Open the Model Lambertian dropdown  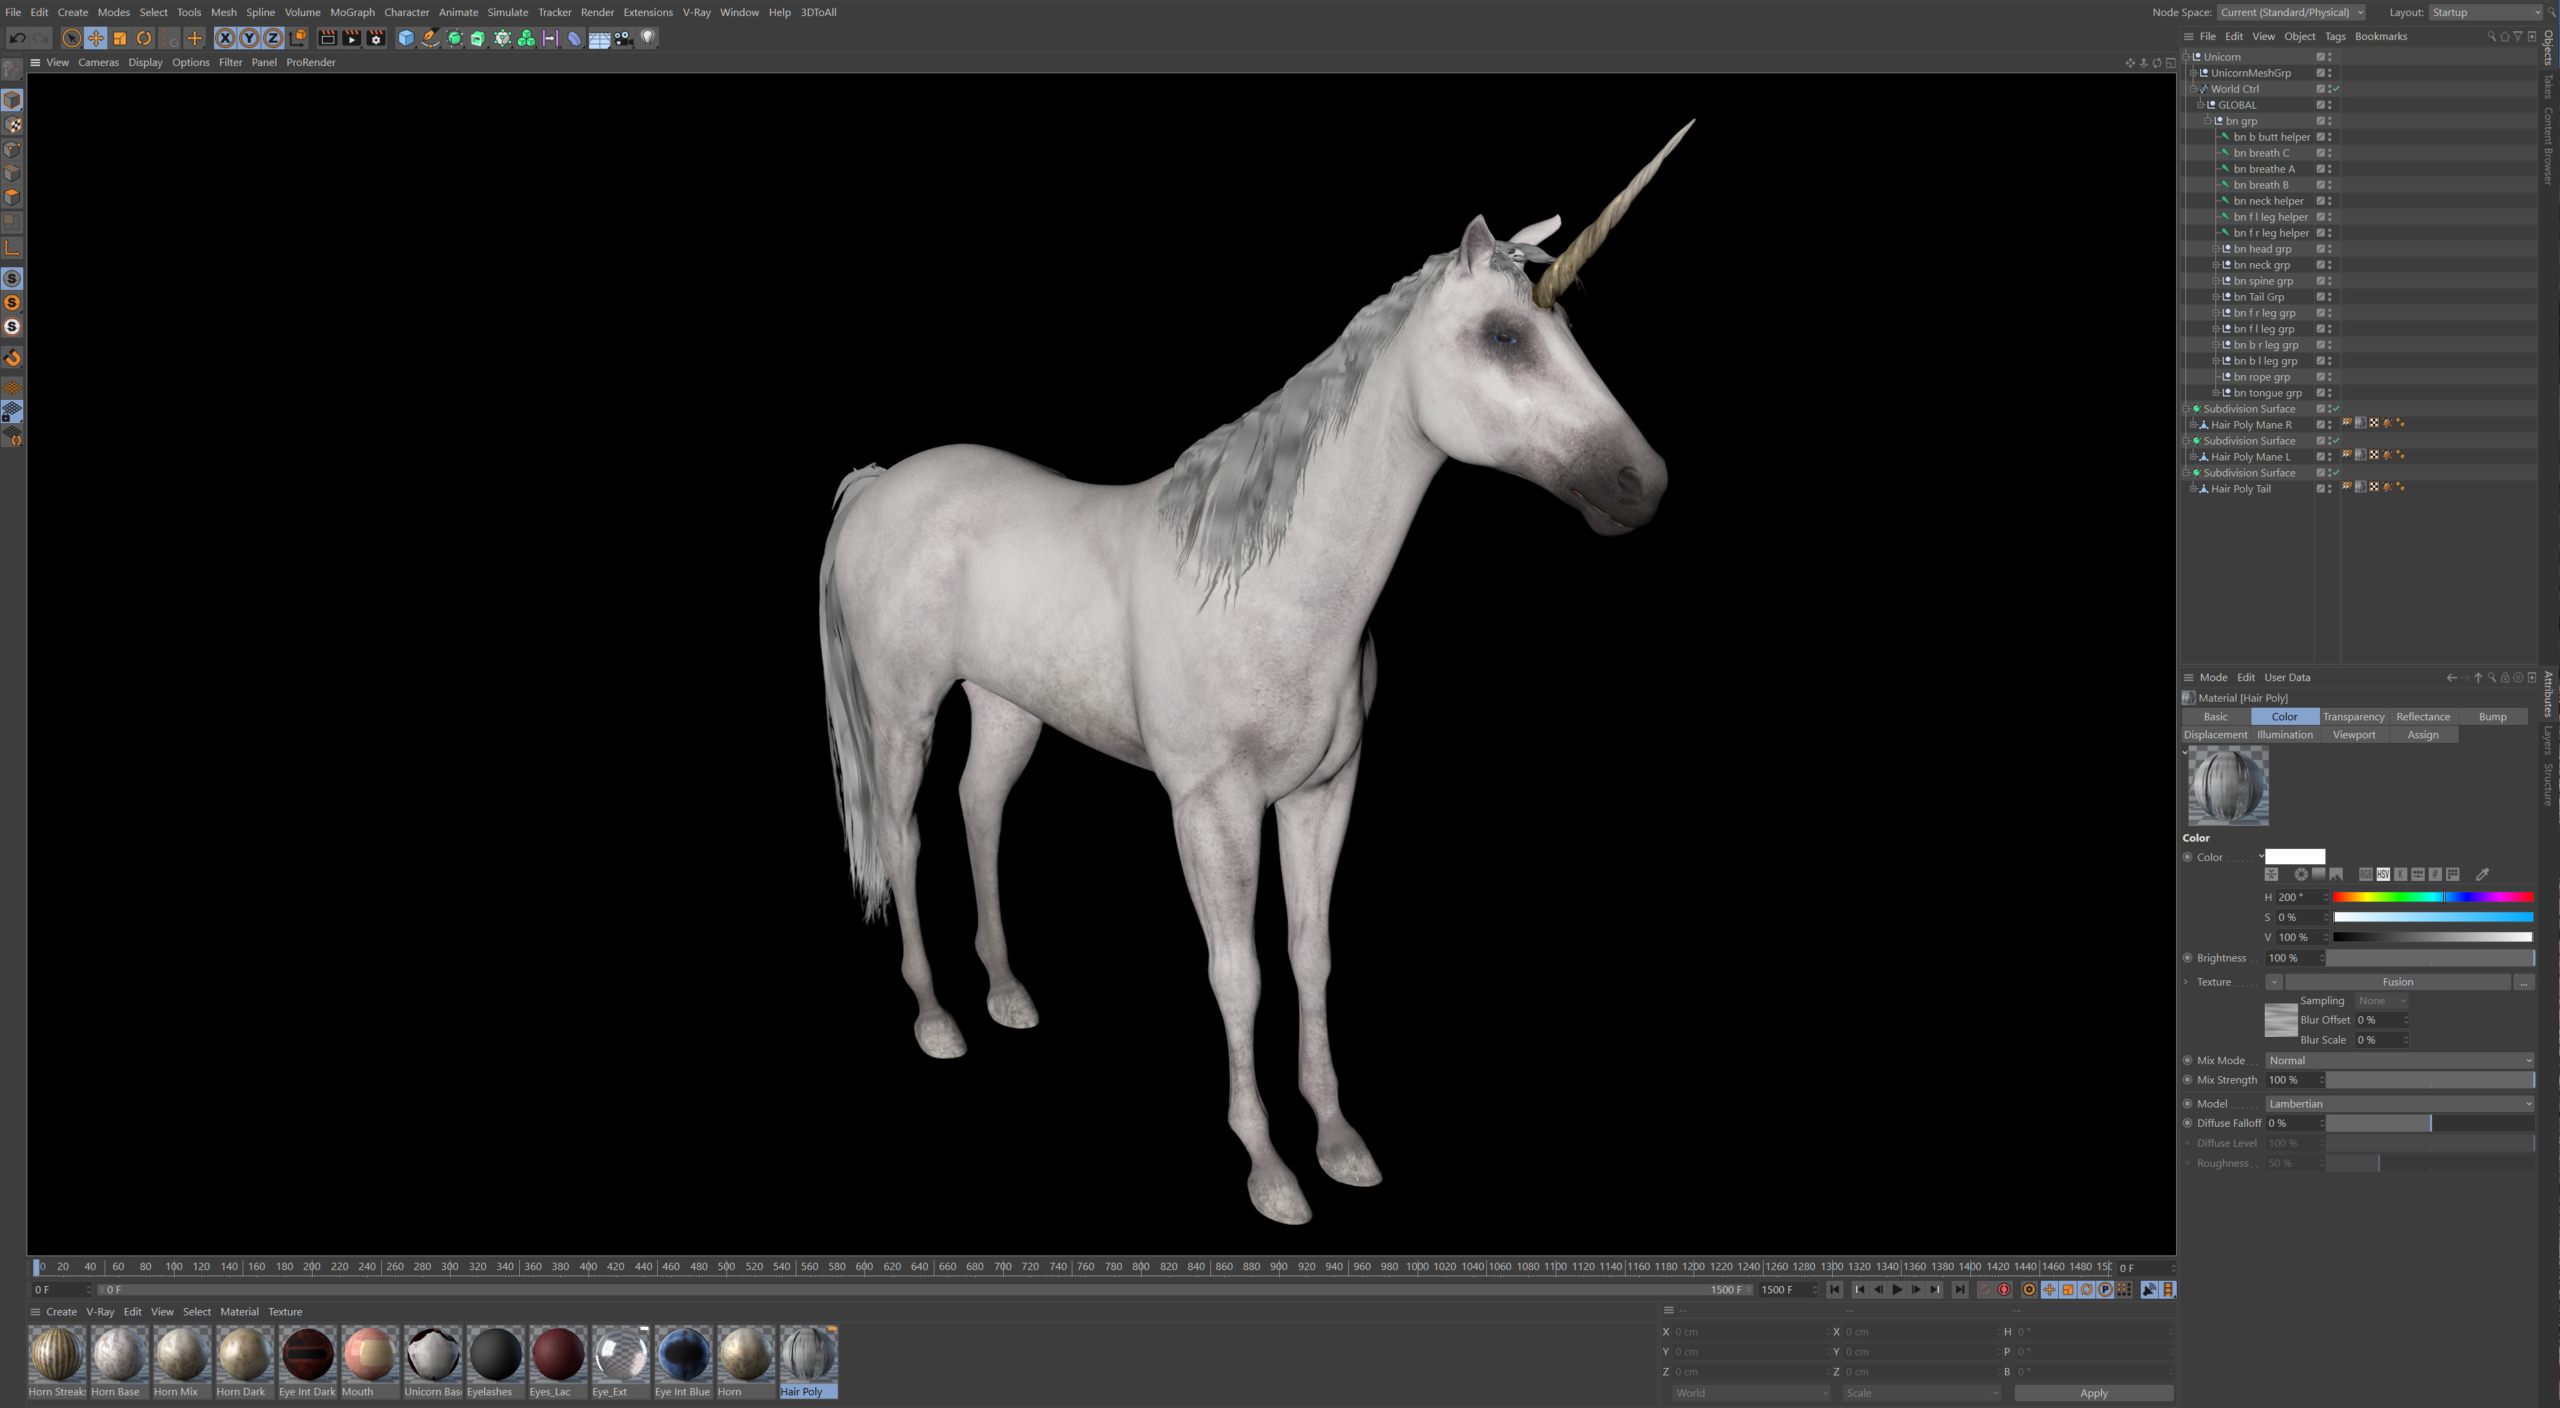[2399, 1104]
